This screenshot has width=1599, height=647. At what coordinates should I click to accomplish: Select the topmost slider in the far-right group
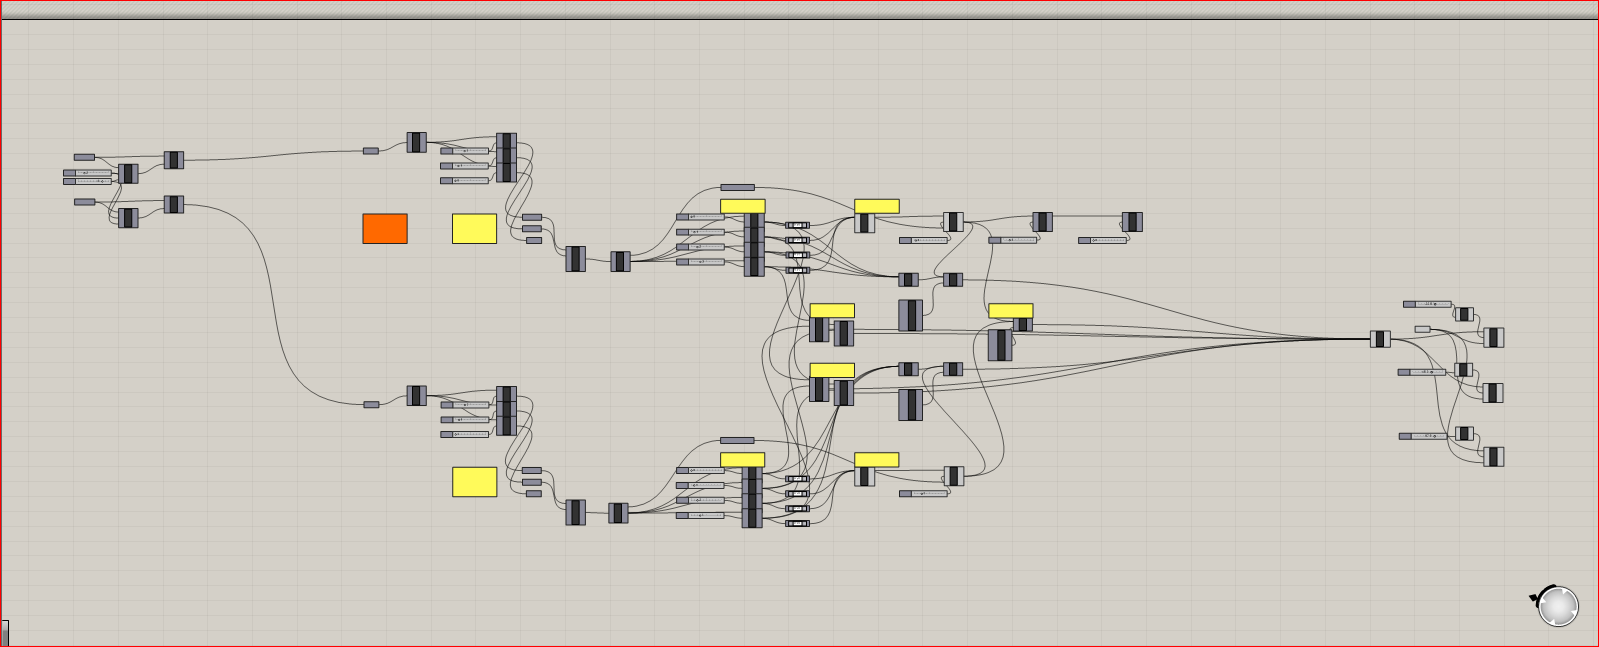(1427, 304)
